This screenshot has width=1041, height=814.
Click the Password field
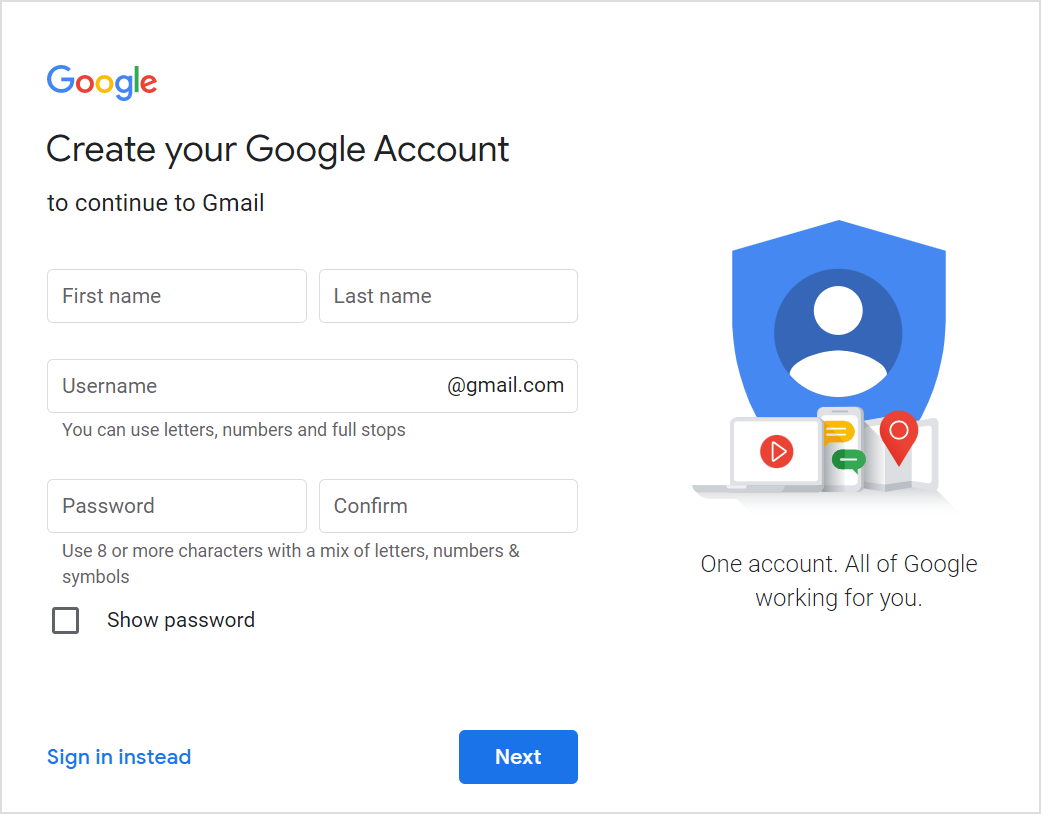coord(176,506)
